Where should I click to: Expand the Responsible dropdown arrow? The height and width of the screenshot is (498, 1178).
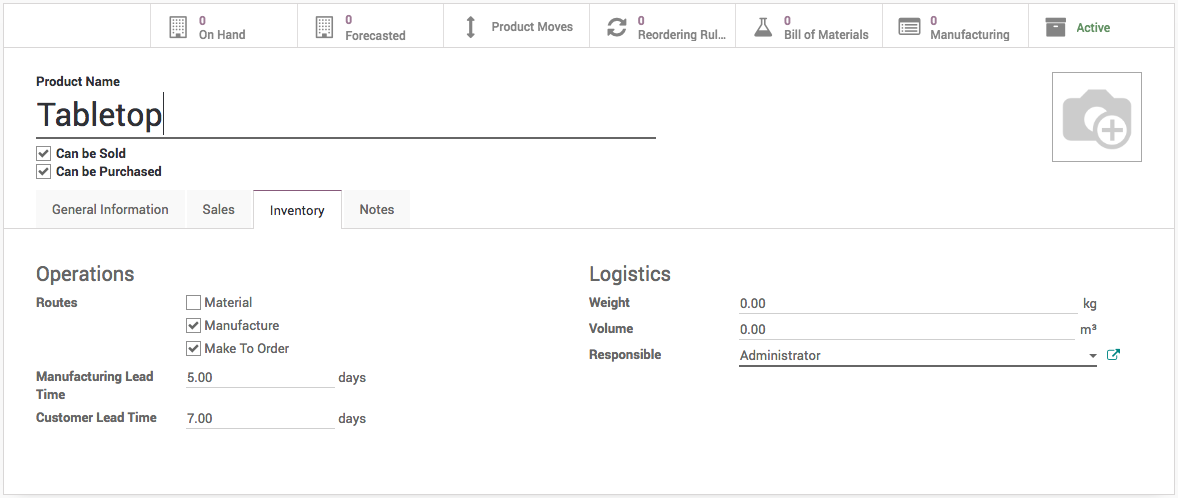[x=1092, y=356]
